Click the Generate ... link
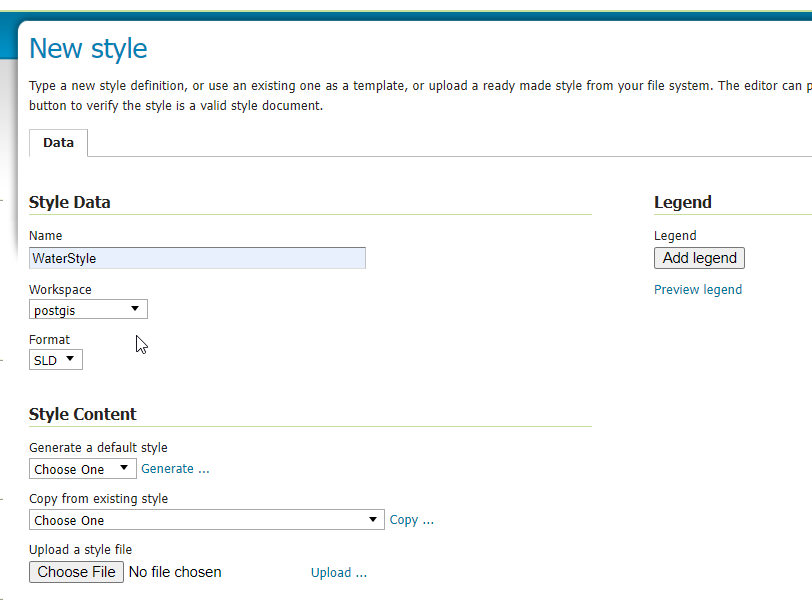 pos(175,469)
